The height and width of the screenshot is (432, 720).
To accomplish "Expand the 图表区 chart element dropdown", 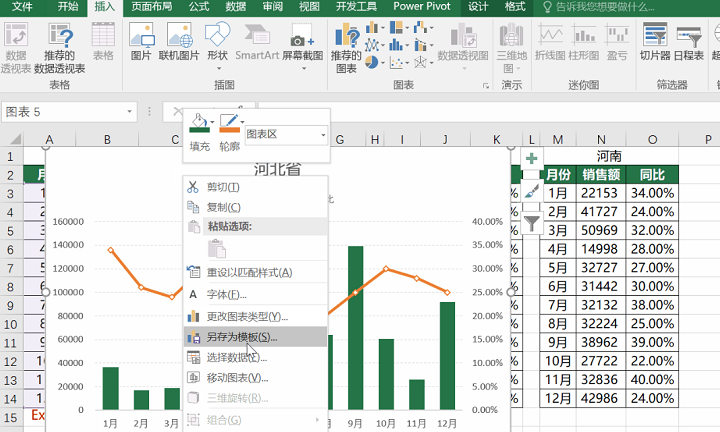I will coord(323,134).
